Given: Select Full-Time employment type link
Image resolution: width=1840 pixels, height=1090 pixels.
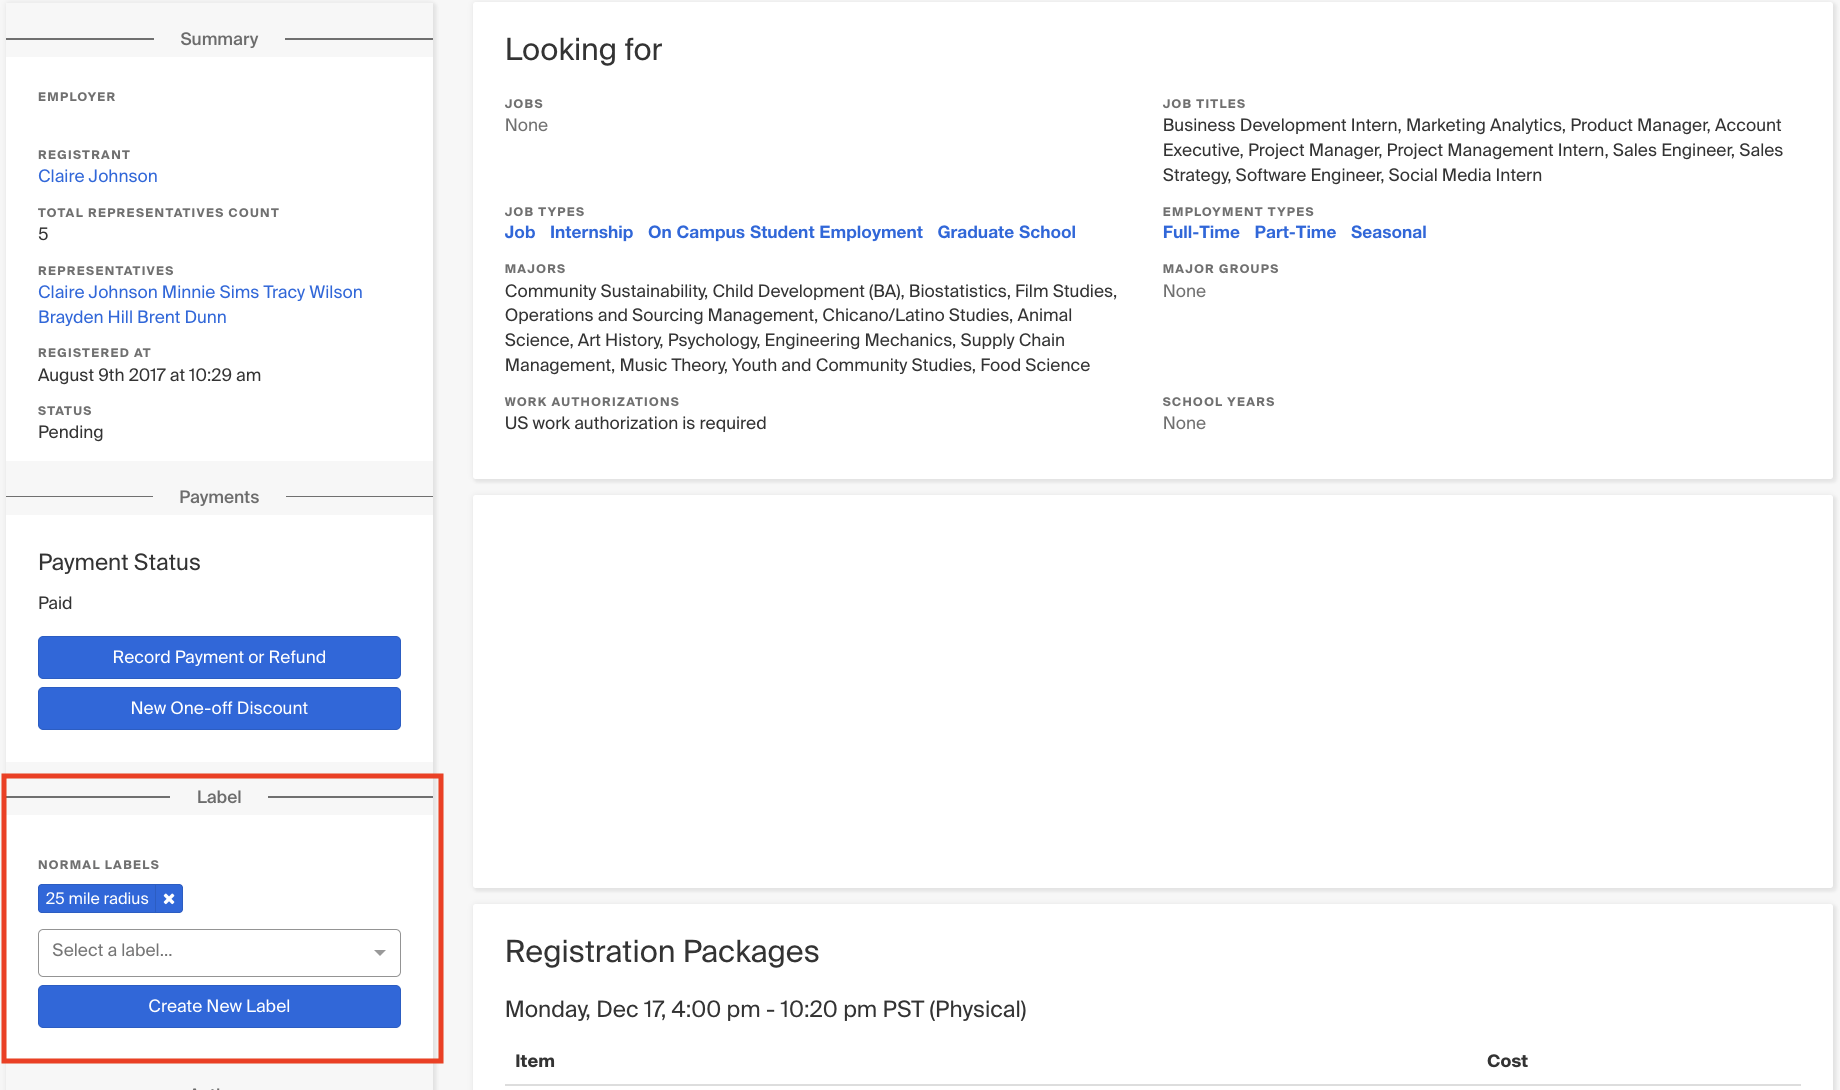Looking at the screenshot, I should click(1200, 232).
